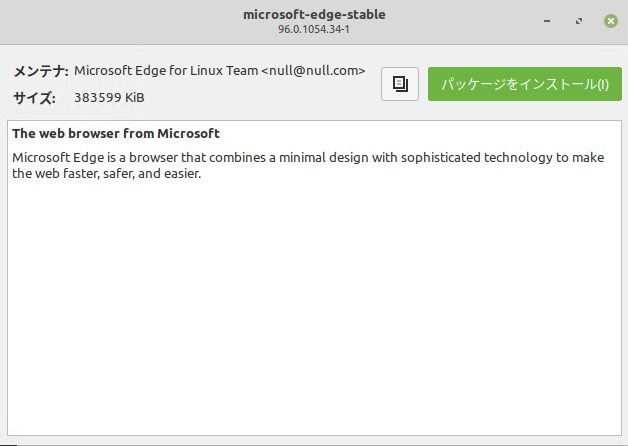
Task: Maximize the package installer window
Action: 579,21
